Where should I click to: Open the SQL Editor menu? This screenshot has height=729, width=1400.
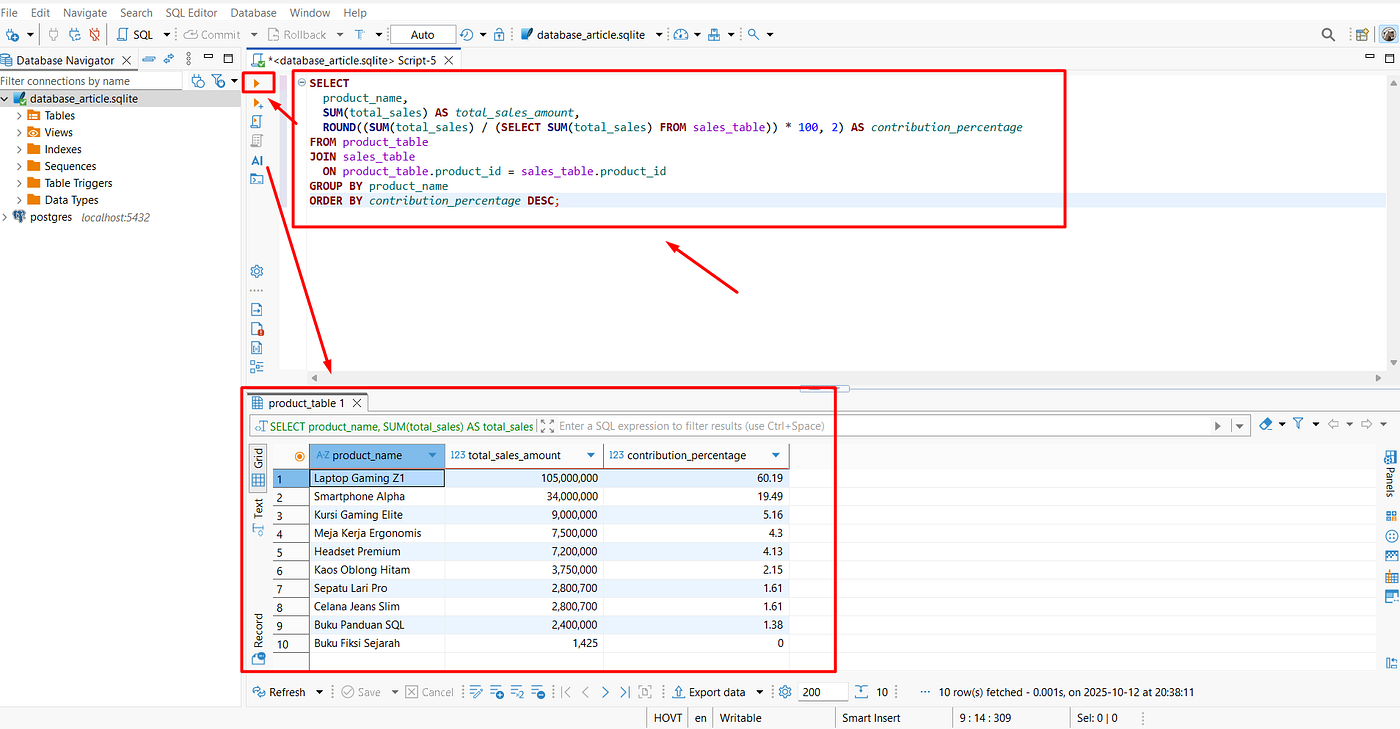191,13
